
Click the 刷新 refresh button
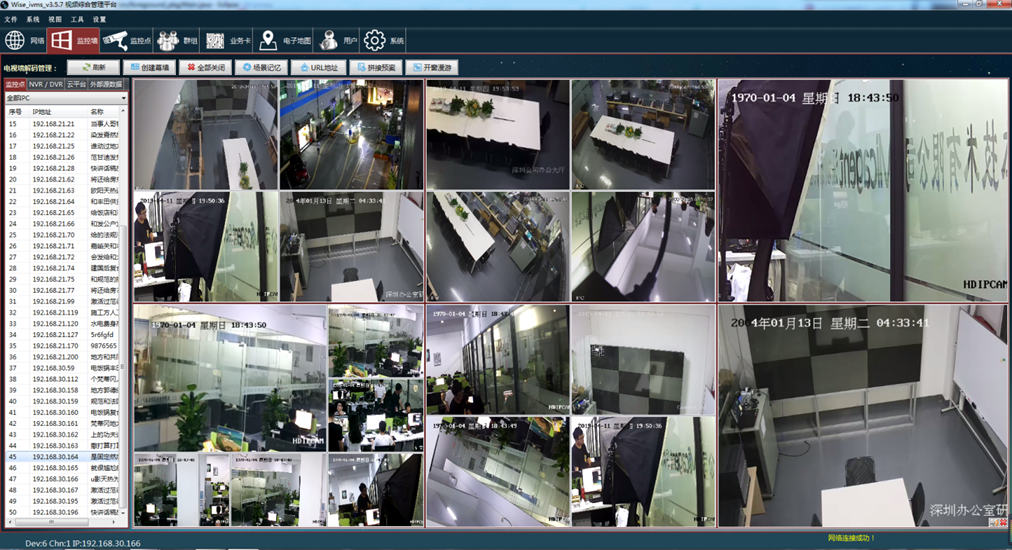click(x=93, y=68)
